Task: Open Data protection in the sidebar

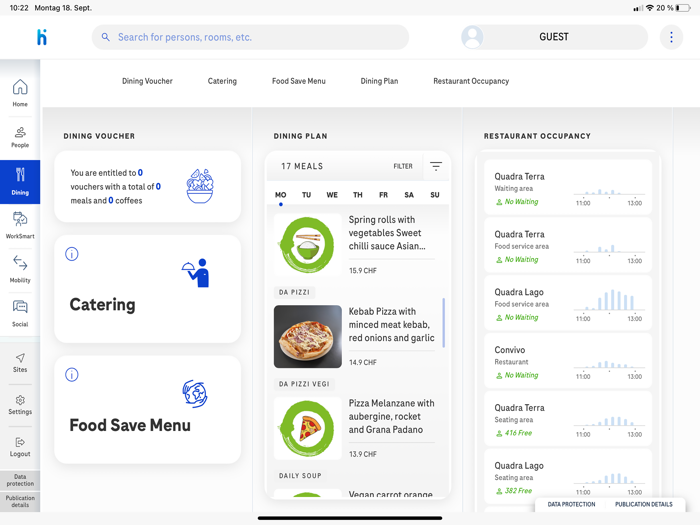Action: pyautogui.click(x=20, y=480)
